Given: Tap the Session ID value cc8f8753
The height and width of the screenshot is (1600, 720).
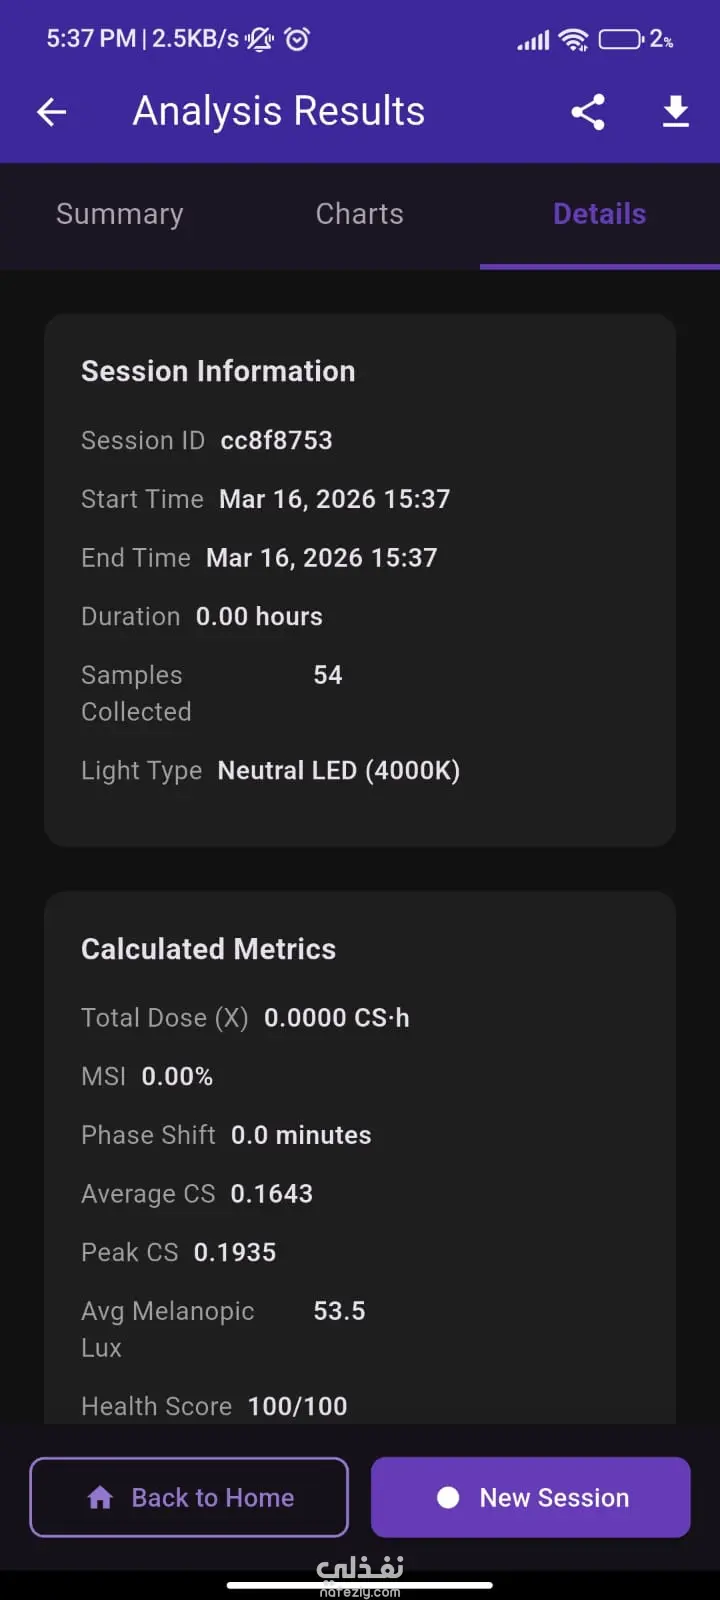Looking at the screenshot, I should (276, 440).
